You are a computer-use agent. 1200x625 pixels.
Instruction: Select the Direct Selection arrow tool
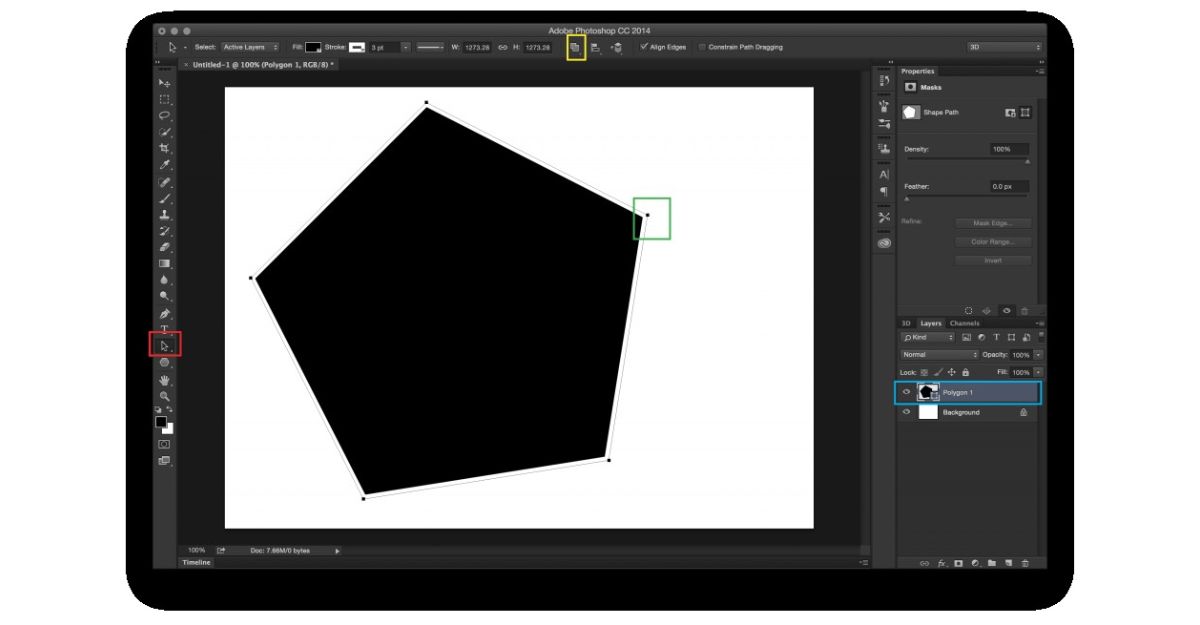[x=164, y=346]
